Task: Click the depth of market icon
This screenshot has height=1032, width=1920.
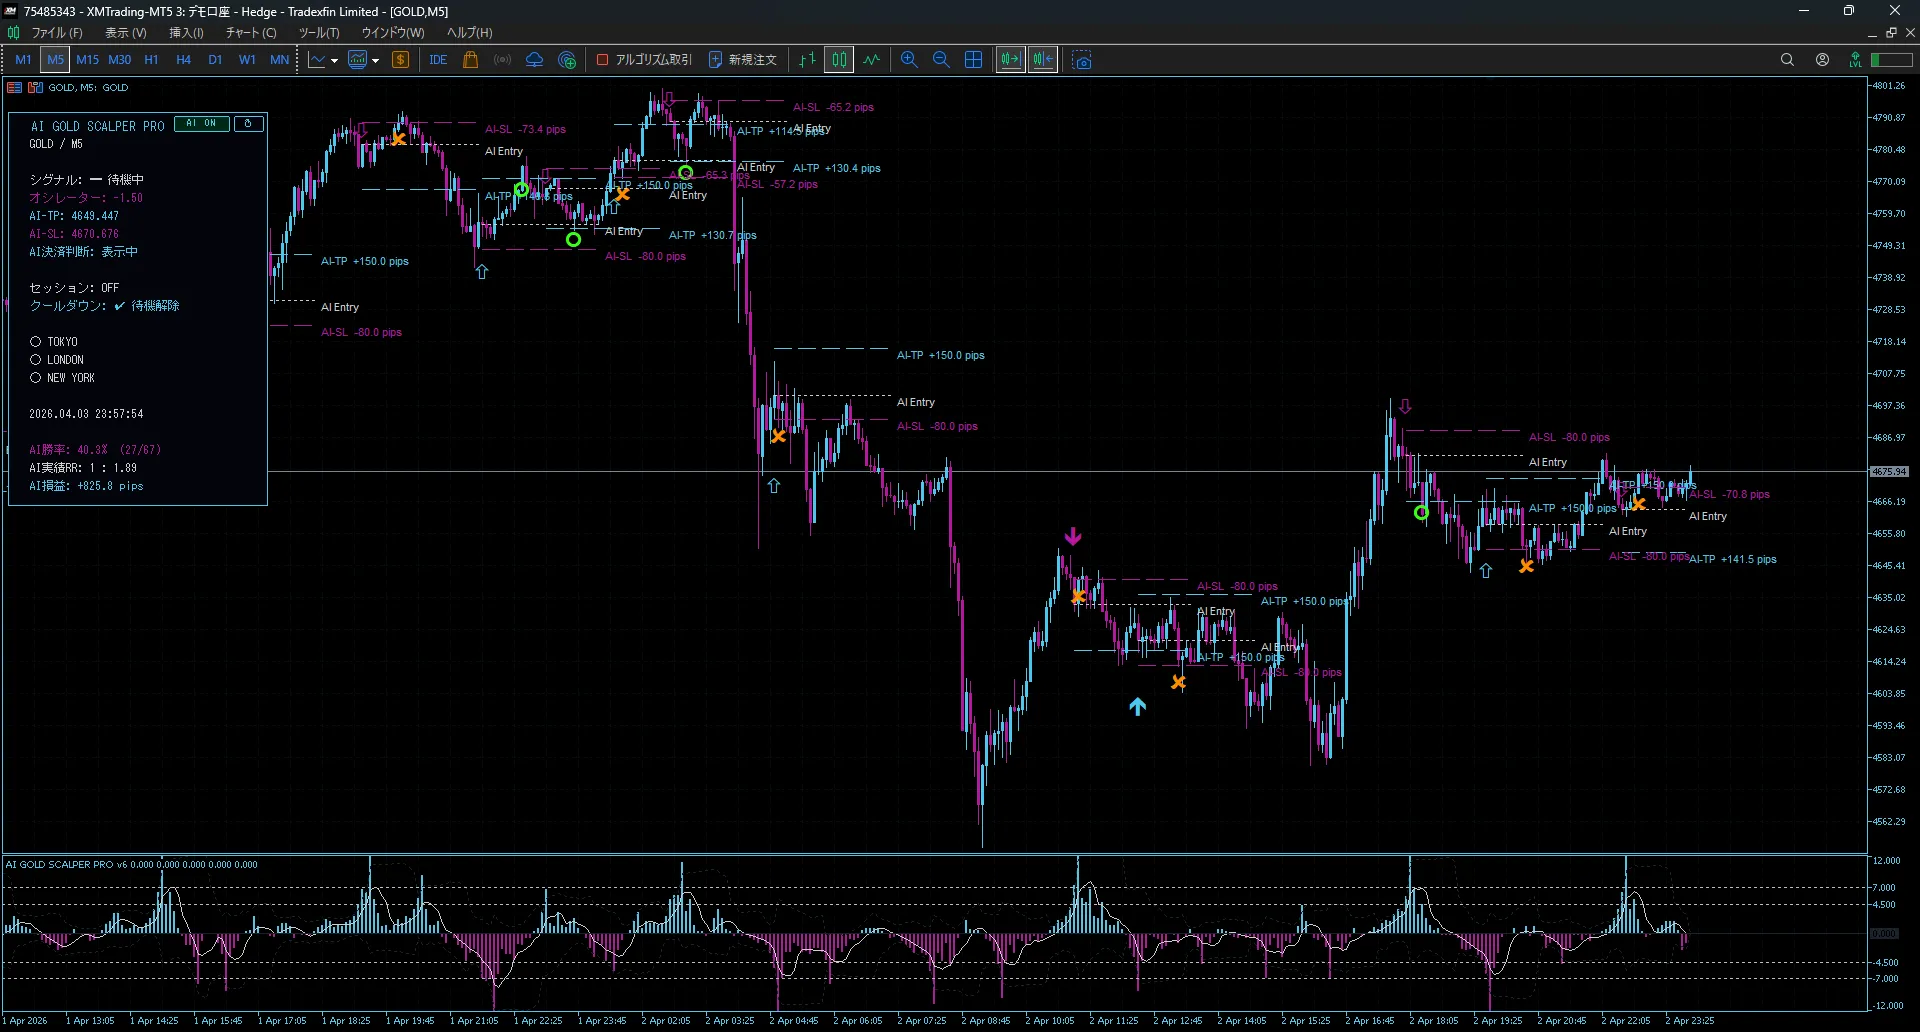Action: 35,88
